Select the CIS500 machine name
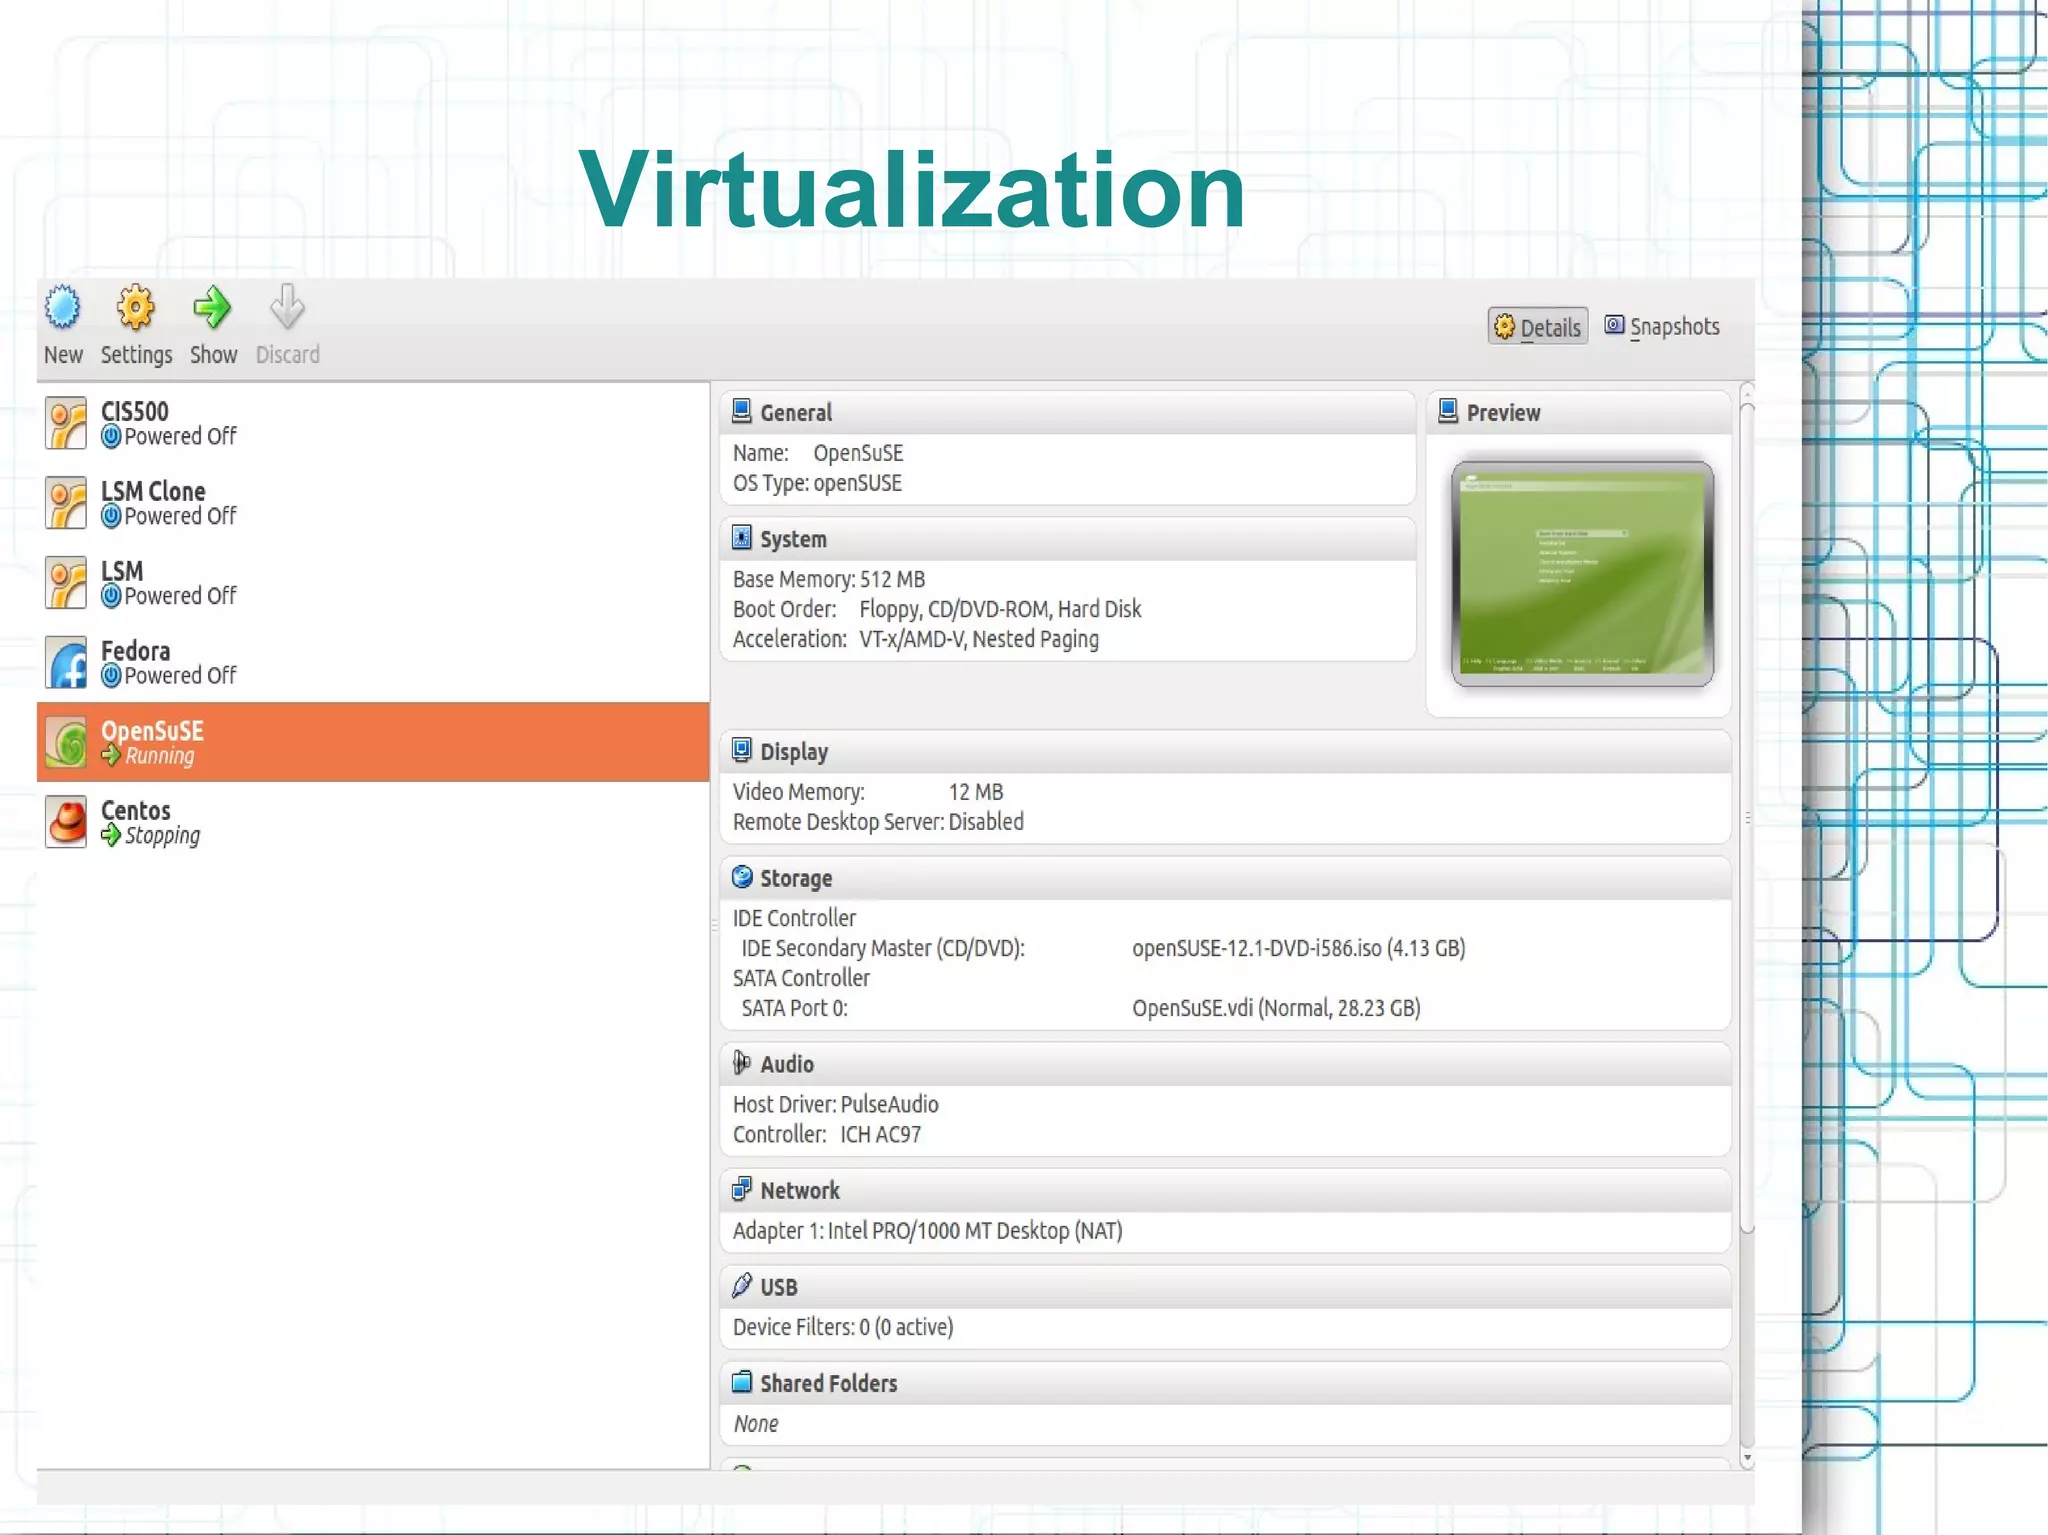Screen dimensions: 2048x1535 (x=135, y=411)
